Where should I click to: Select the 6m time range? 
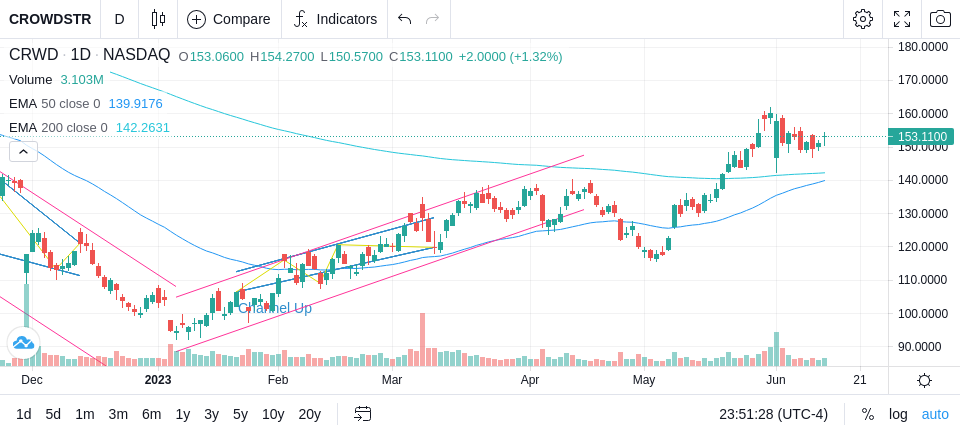point(151,415)
